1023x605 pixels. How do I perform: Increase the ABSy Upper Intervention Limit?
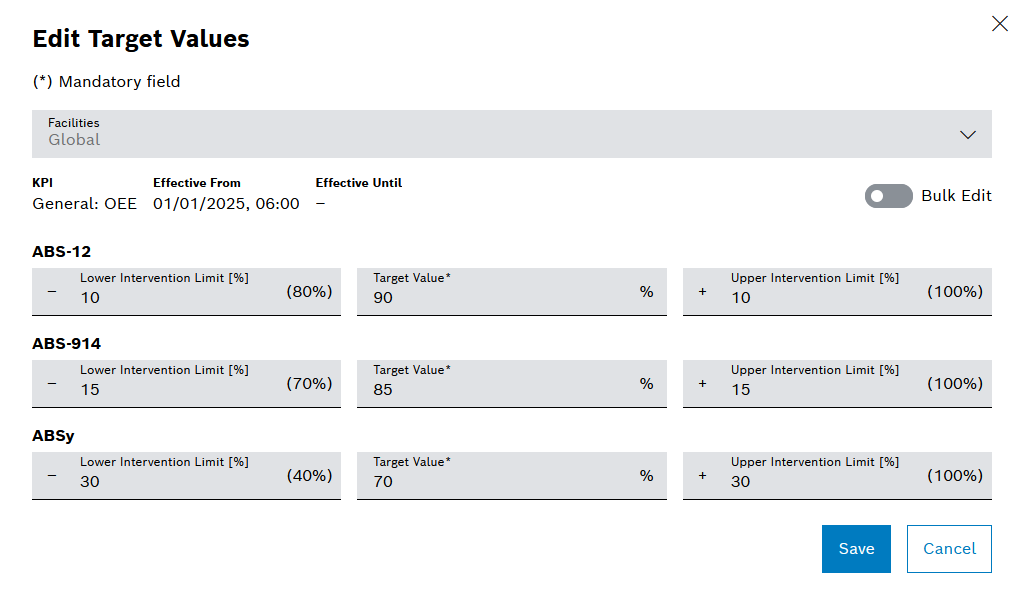701,475
